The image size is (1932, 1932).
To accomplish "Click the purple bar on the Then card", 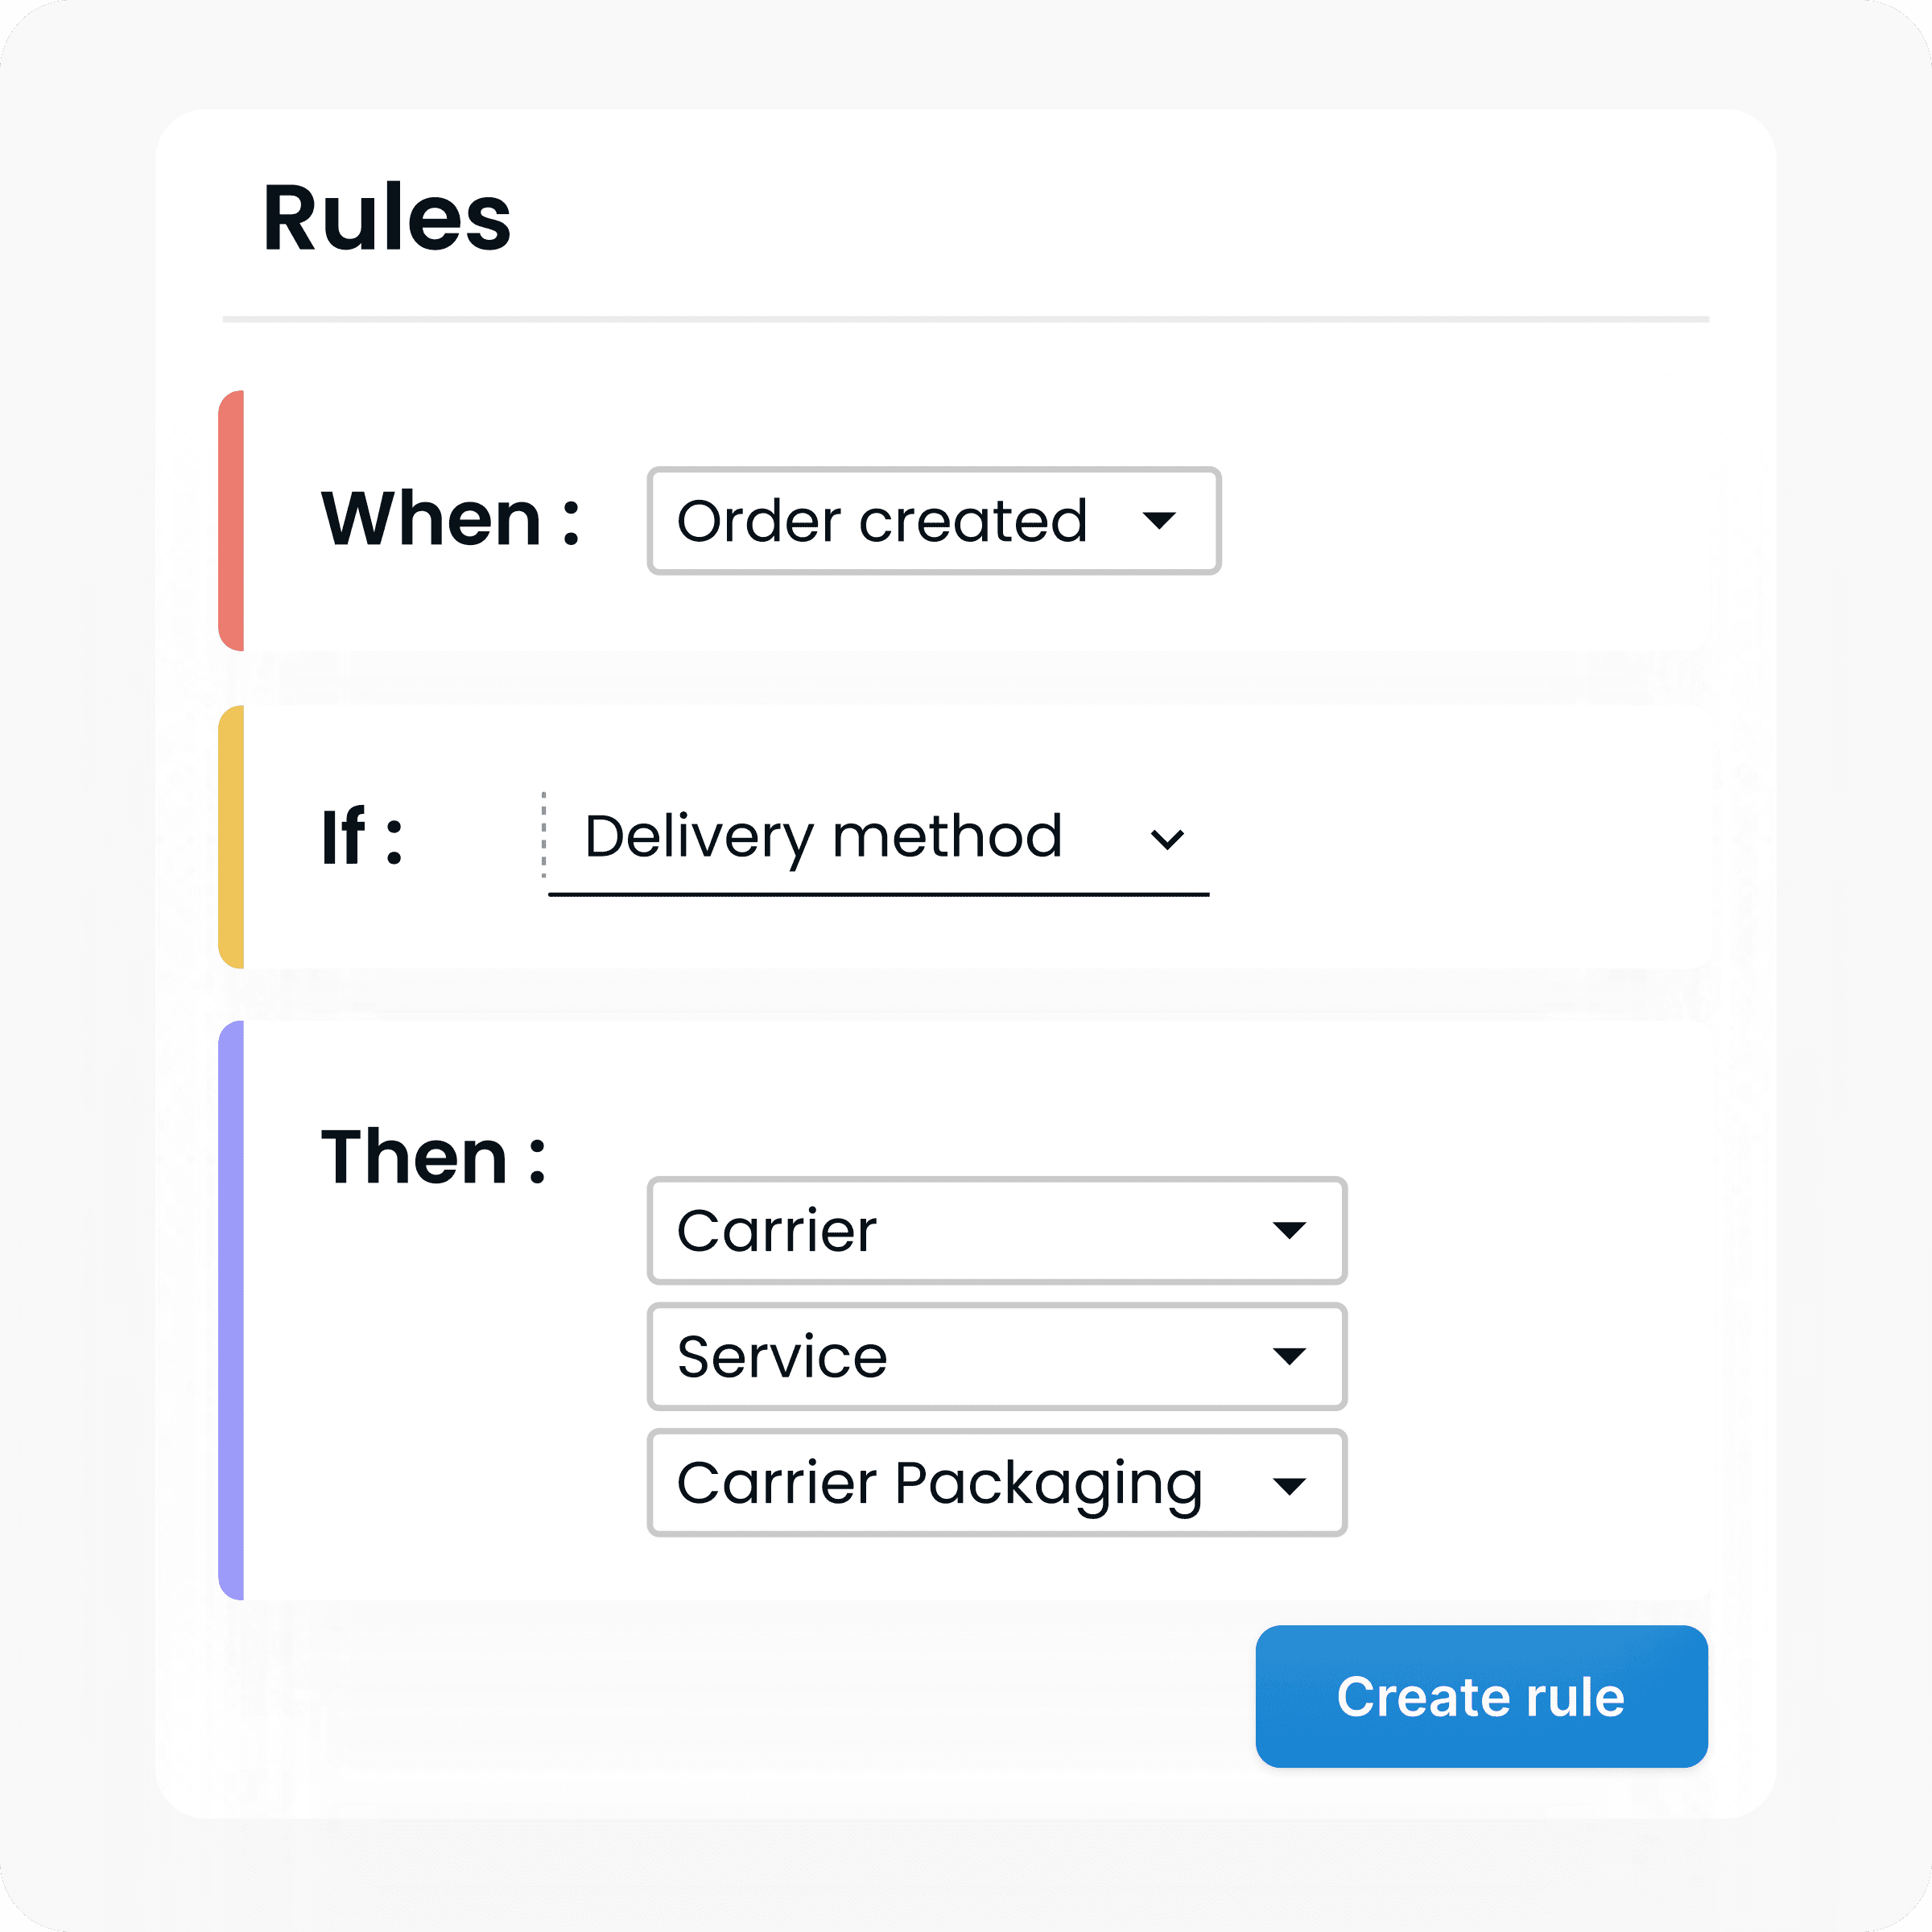I will point(231,1310).
